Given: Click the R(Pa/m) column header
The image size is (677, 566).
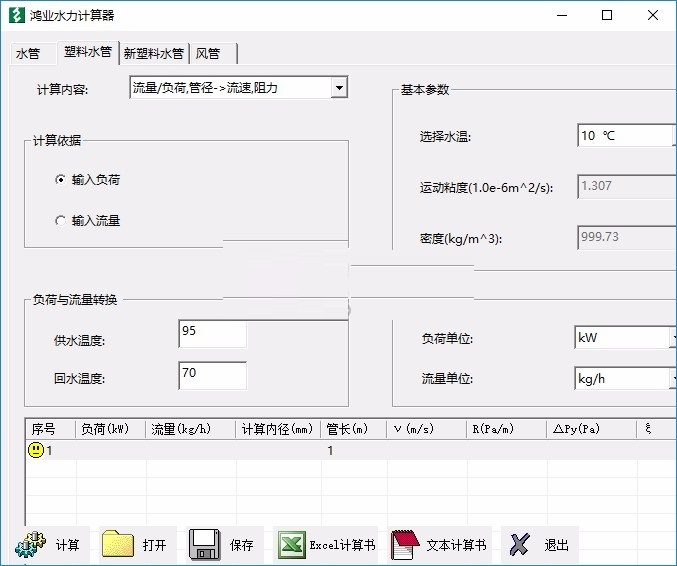Looking at the screenshot, I should click(506, 429).
